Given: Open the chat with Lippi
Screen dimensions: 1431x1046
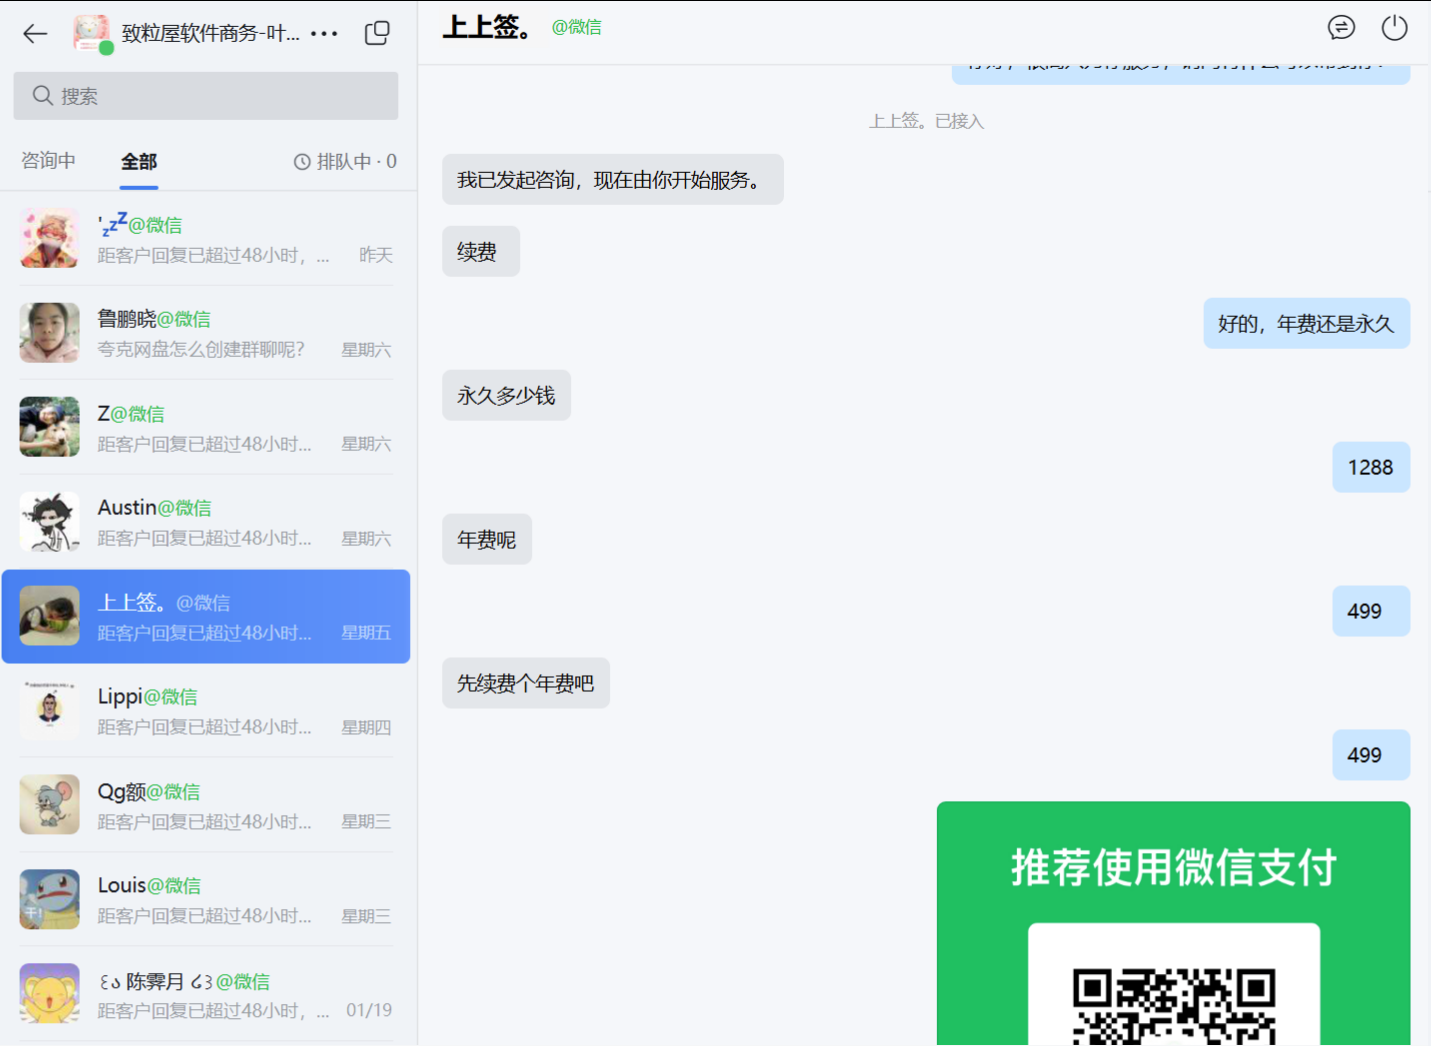Looking at the screenshot, I should pos(205,710).
